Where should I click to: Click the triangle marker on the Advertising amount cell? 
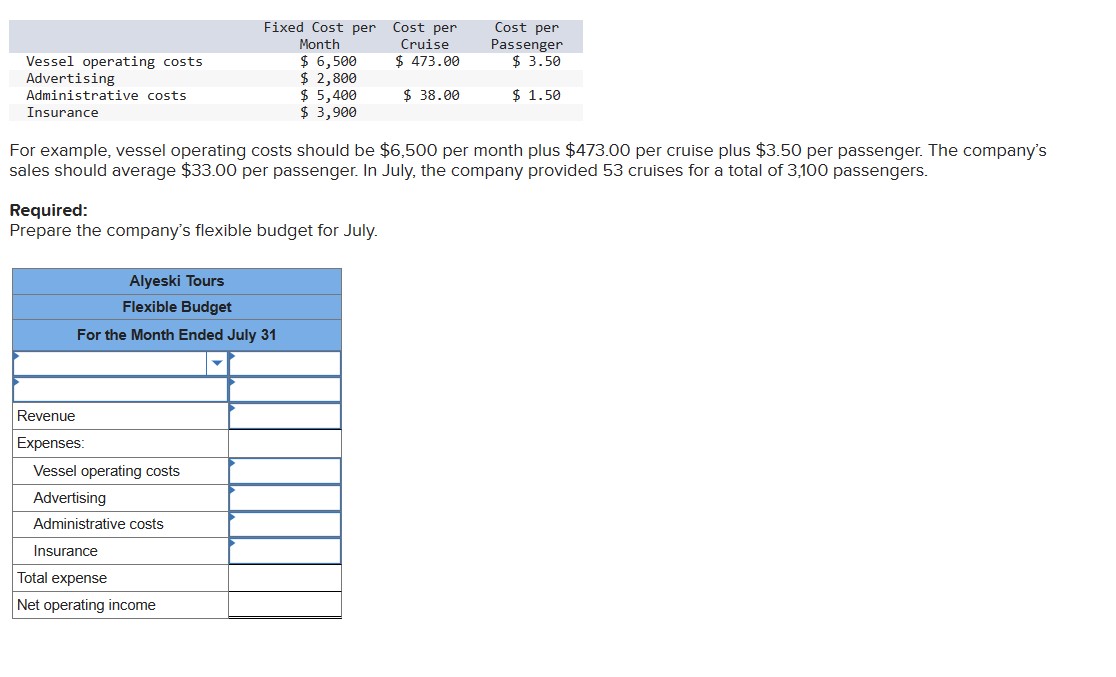pyautogui.click(x=231, y=491)
